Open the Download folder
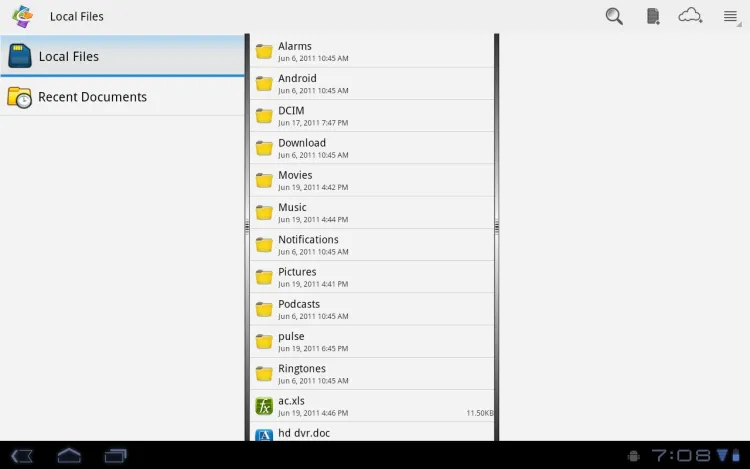The height and width of the screenshot is (469, 750). coord(372,148)
